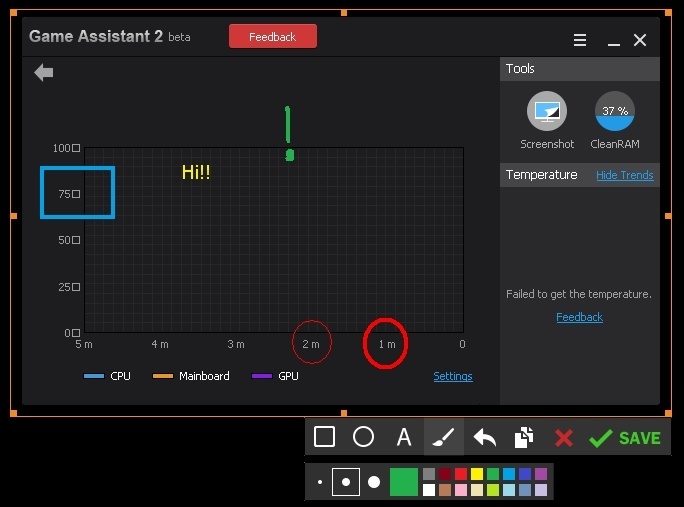
Task: Open the temperature chart Settings link
Action: pyautogui.click(x=453, y=376)
